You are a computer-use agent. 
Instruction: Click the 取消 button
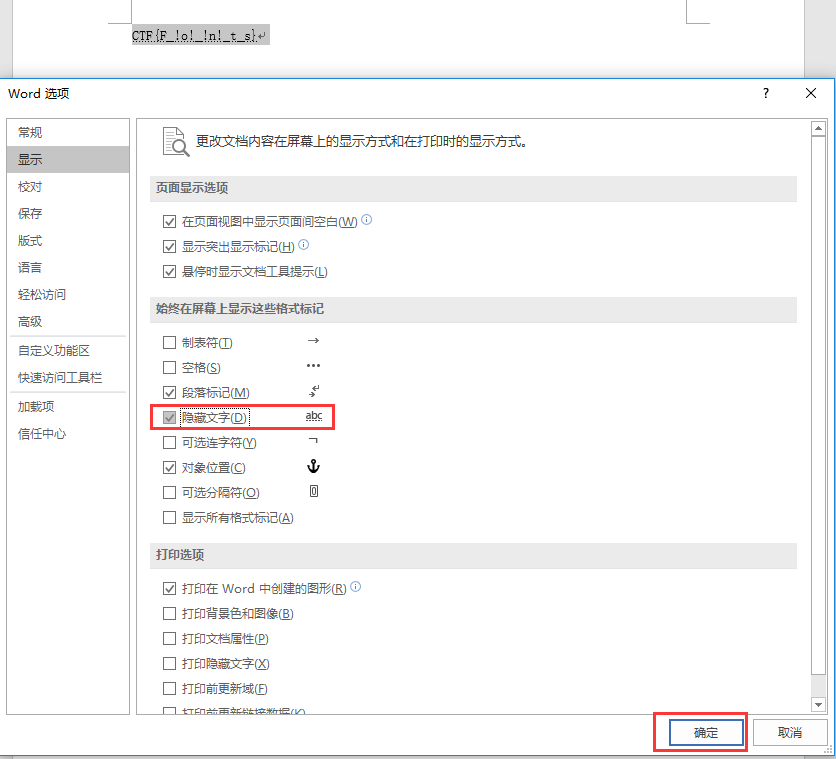point(789,733)
